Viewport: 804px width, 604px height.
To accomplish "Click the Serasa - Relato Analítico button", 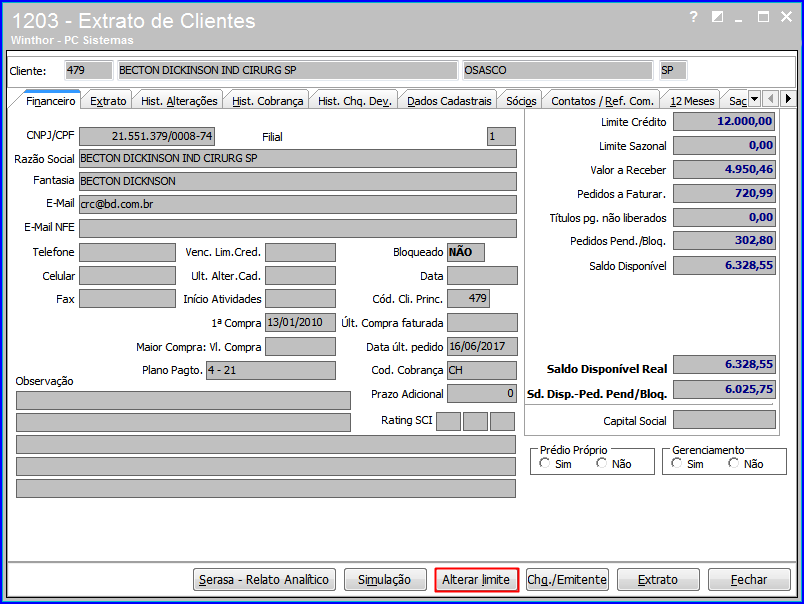I will click(264, 580).
